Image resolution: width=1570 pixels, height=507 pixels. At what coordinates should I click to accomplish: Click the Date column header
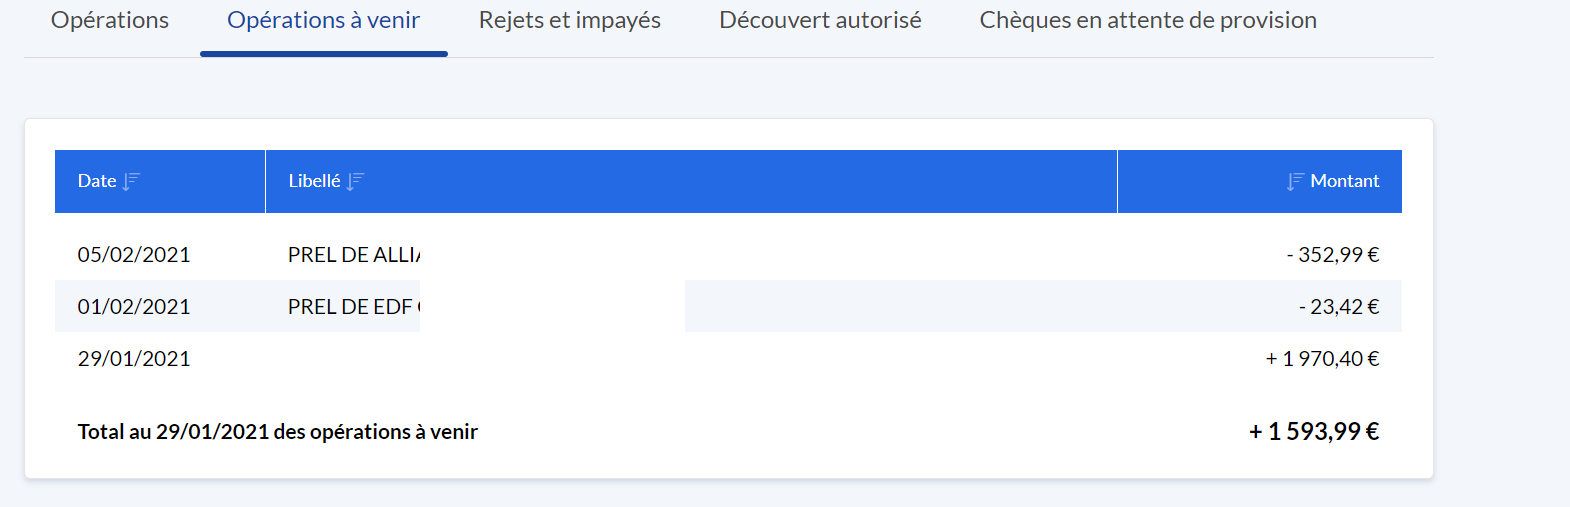pos(160,181)
